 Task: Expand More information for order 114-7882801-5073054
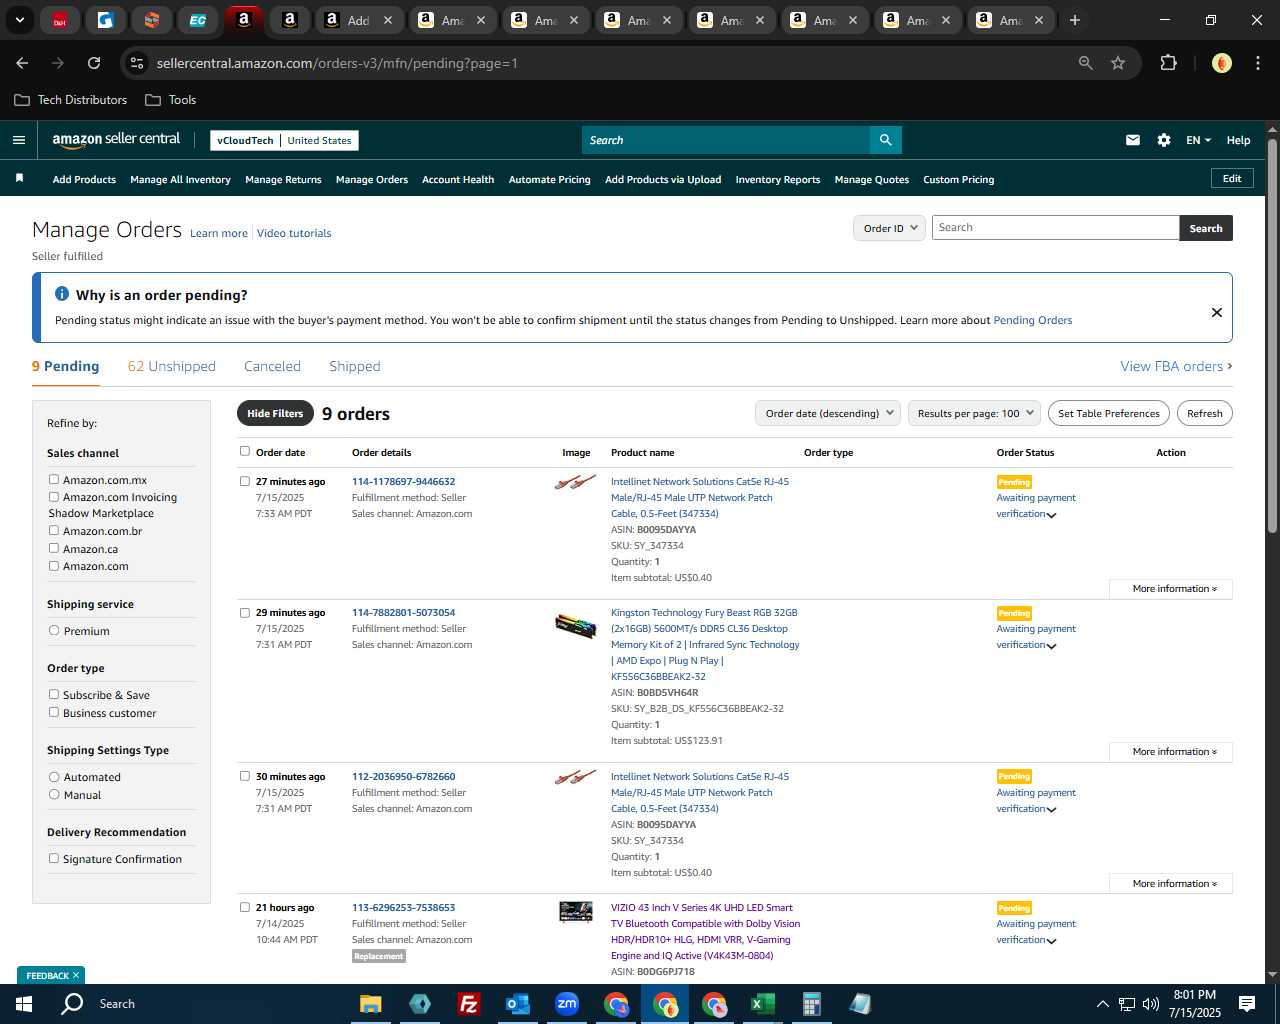point(1171,752)
